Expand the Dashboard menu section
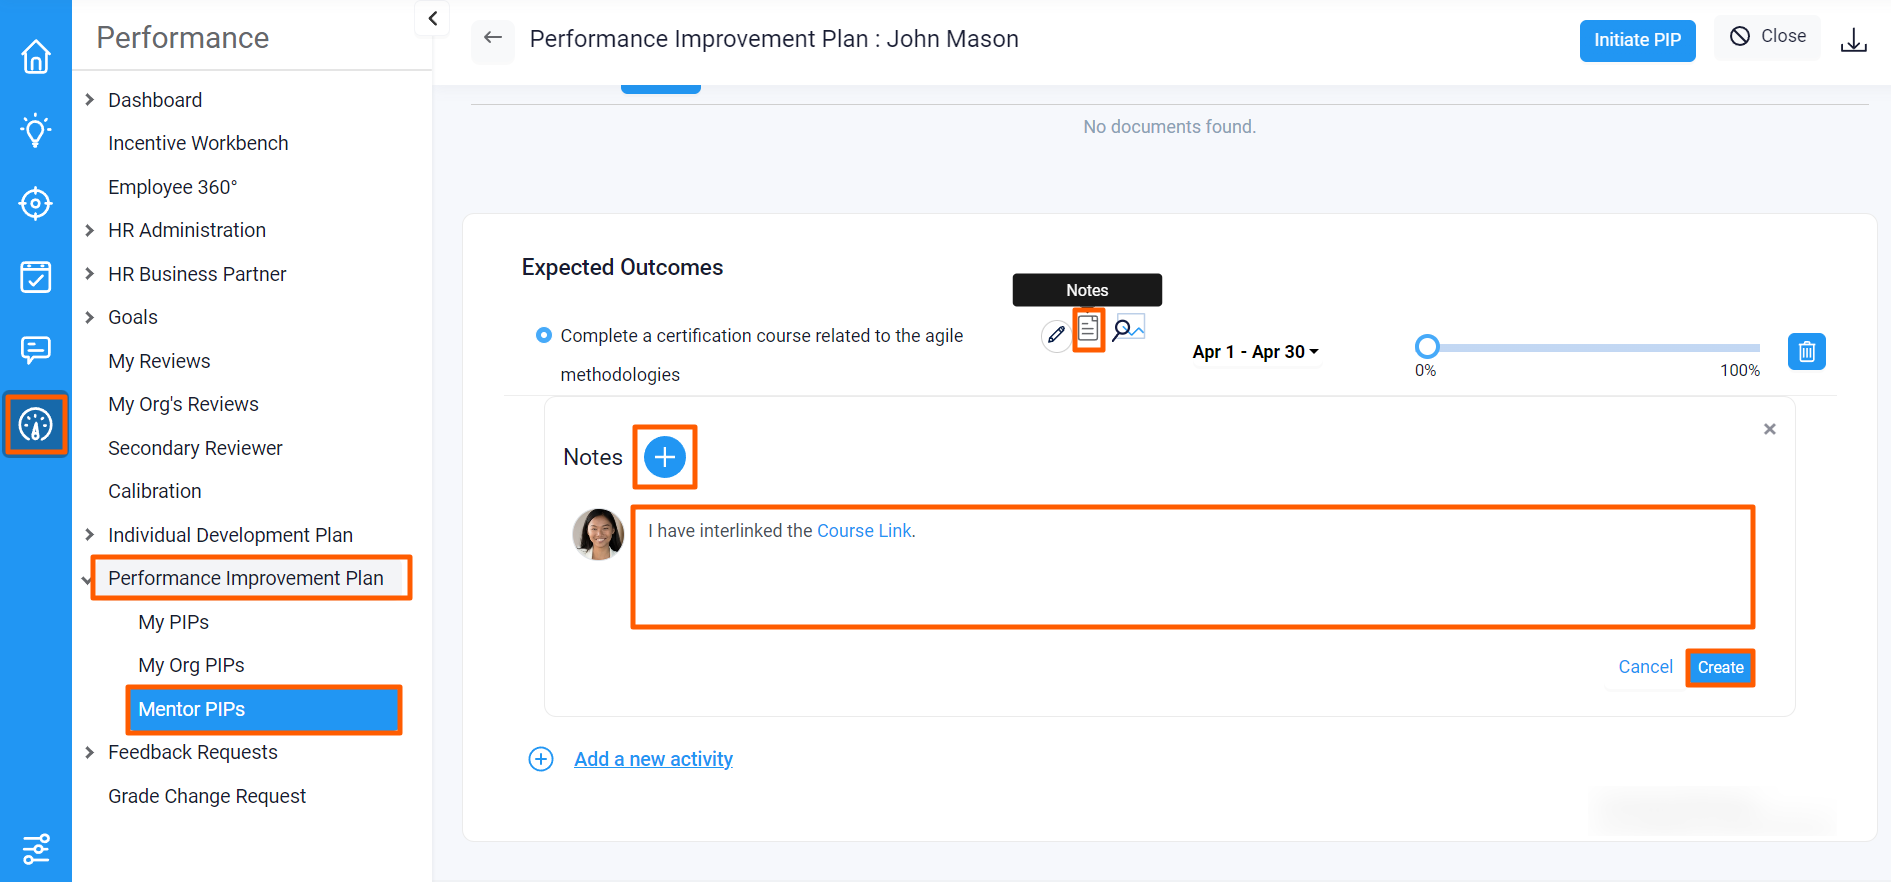Viewport: 1891px width, 882px height. (90, 100)
